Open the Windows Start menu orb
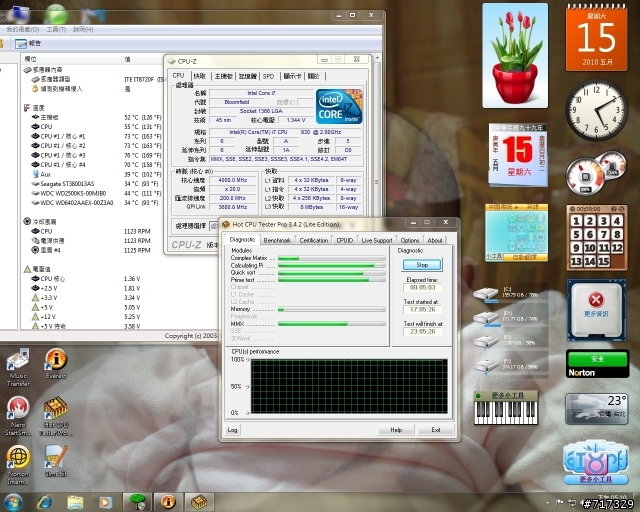This screenshot has width=640, height=512. point(13,503)
